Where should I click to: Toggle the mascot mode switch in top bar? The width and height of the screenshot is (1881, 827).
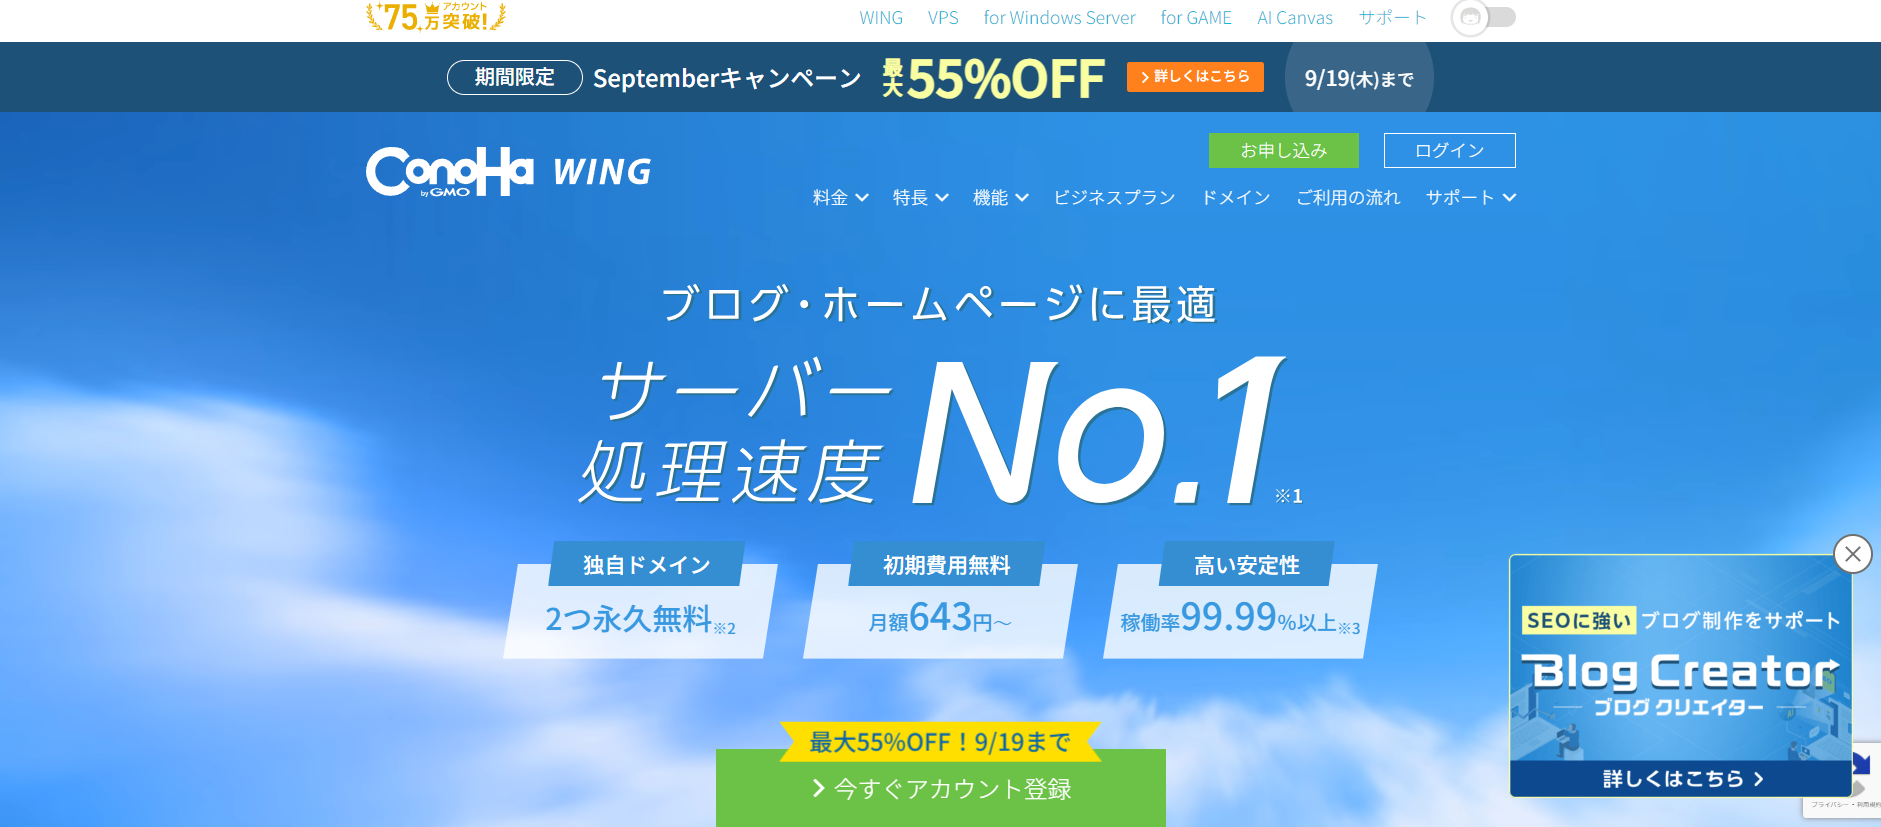1484,17
